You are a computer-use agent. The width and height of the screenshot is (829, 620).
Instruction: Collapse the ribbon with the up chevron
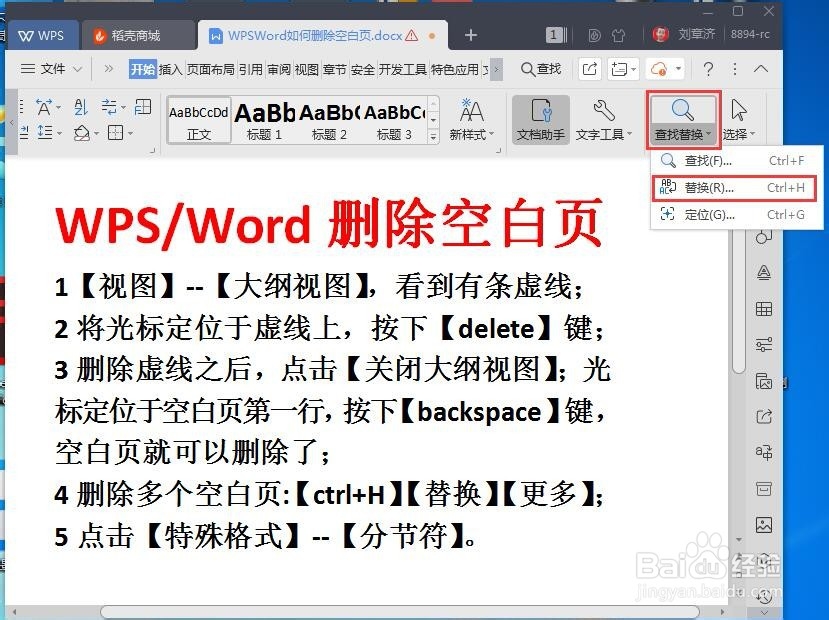(761, 69)
